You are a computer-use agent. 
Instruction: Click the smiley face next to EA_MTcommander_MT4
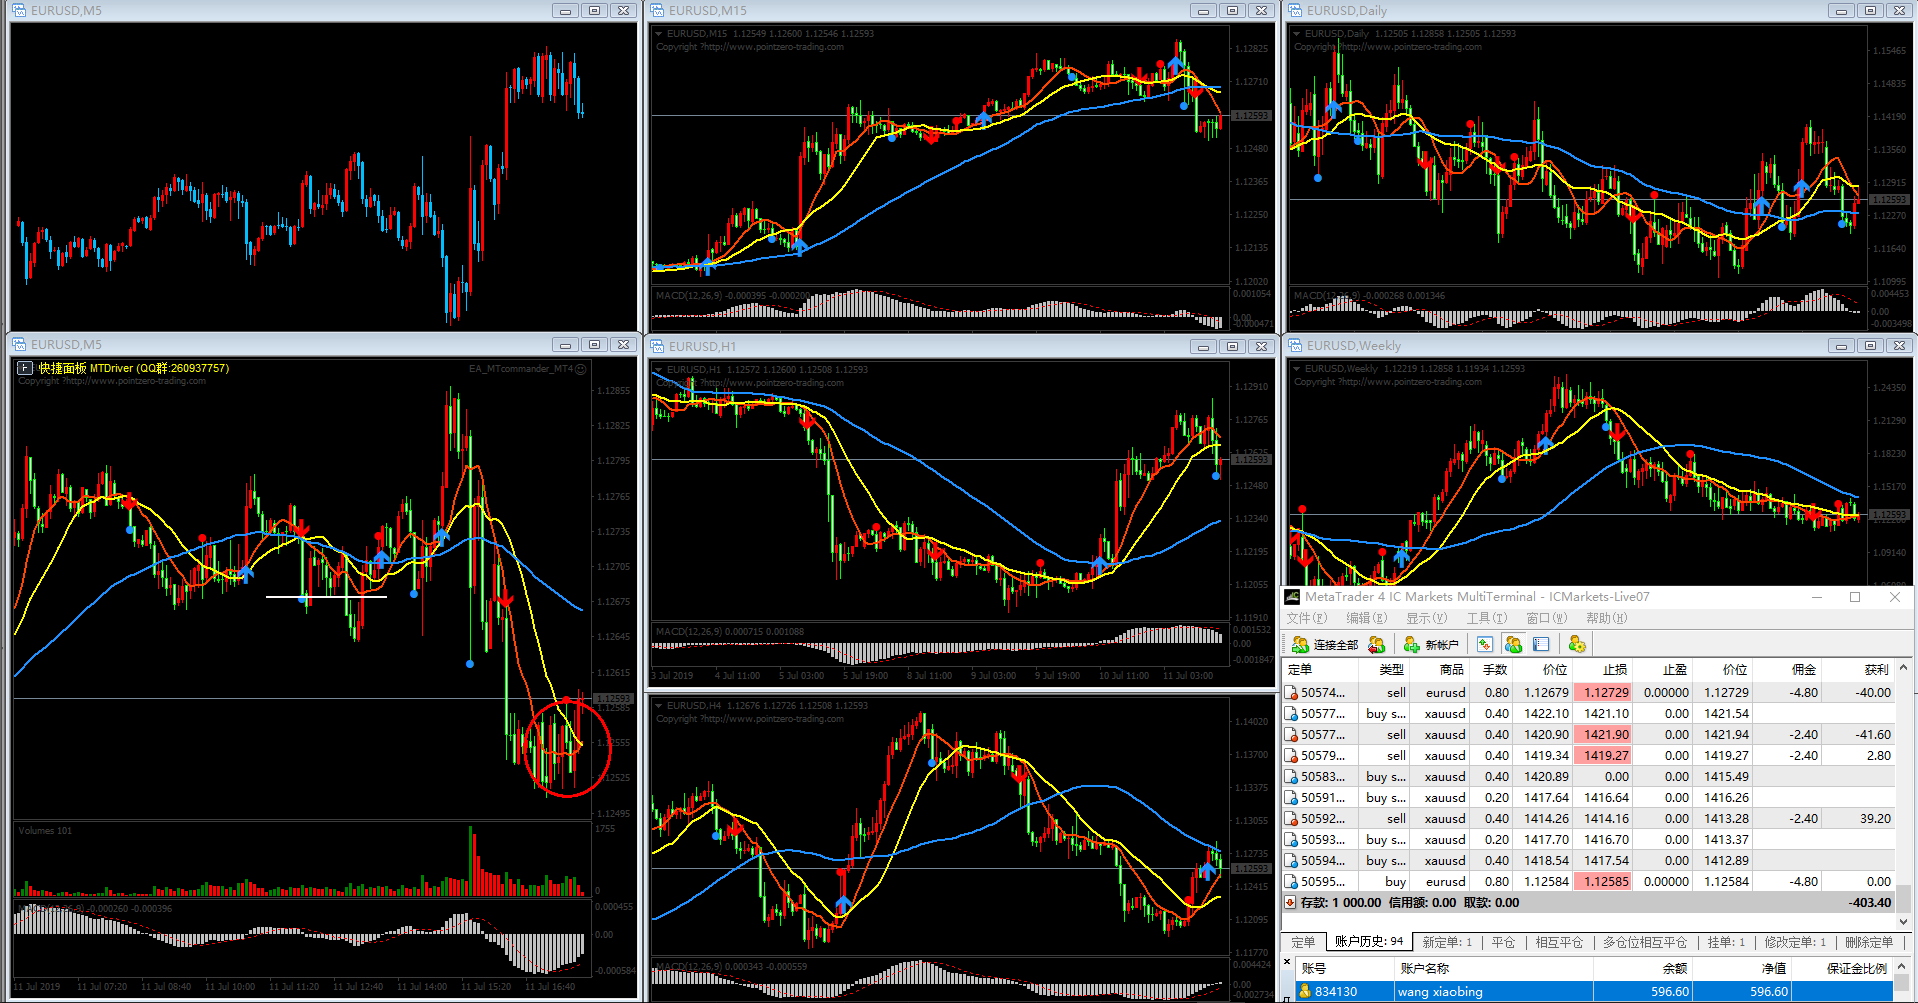[x=581, y=369]
